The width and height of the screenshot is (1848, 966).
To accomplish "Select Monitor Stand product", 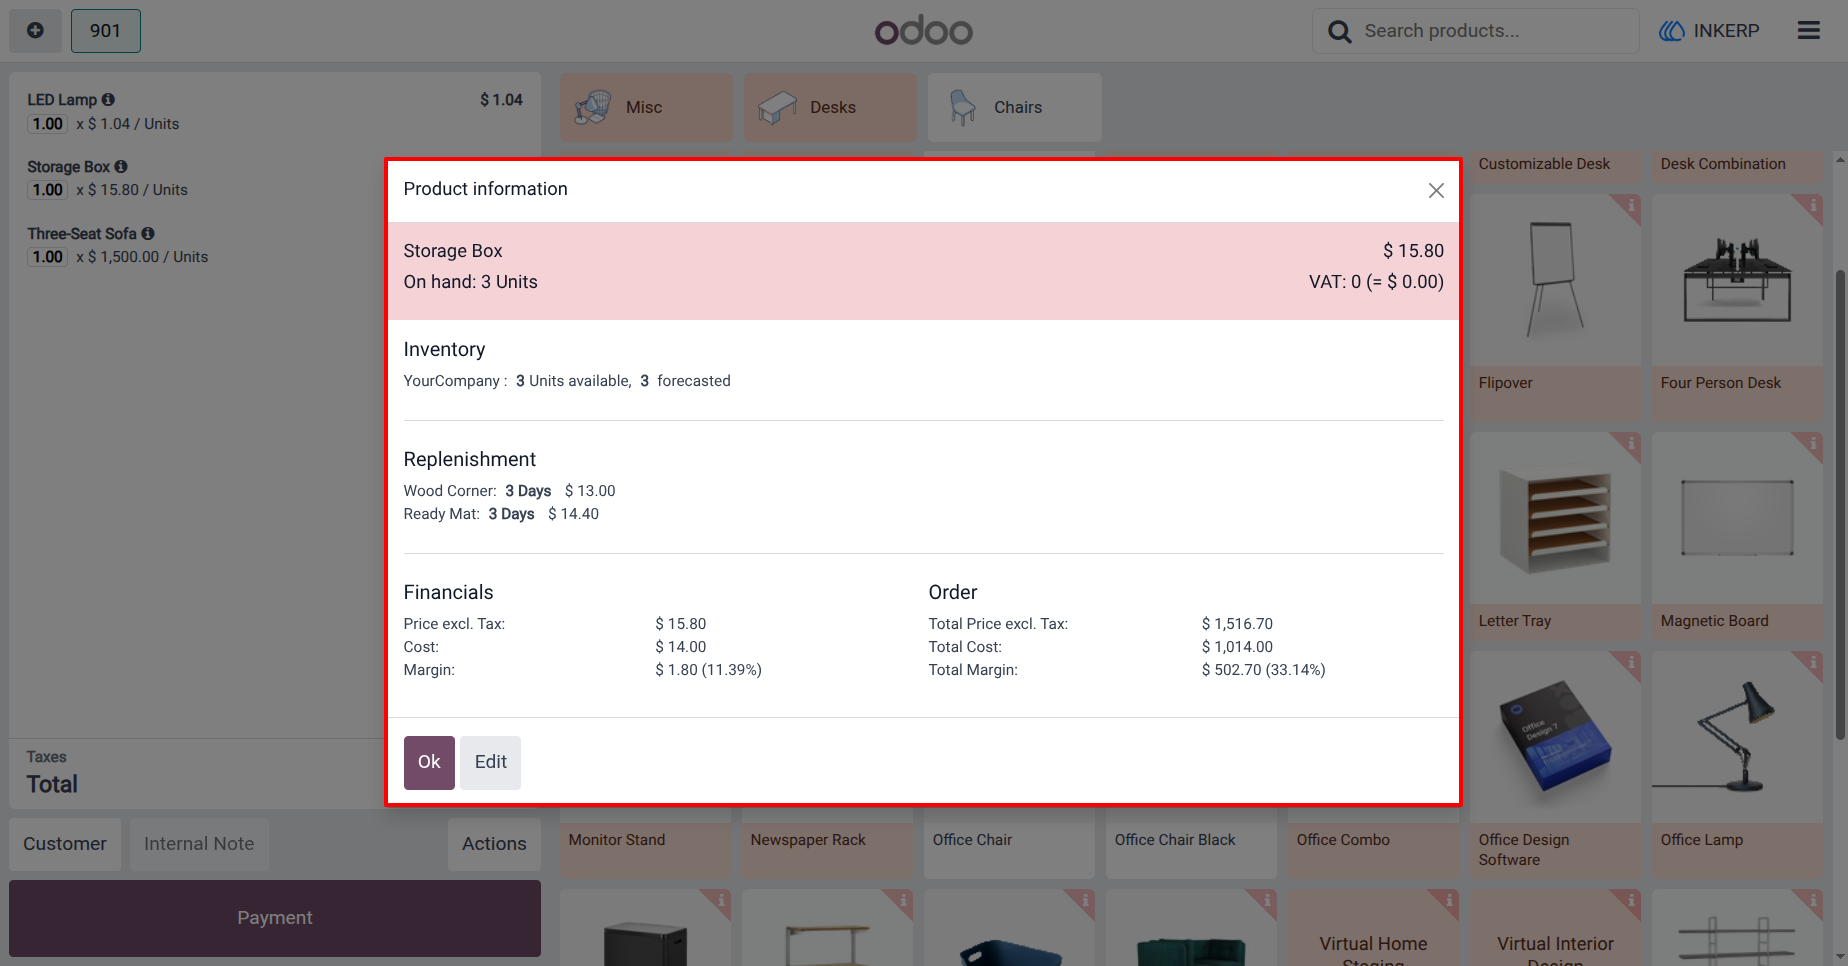I will click(645, 843).
